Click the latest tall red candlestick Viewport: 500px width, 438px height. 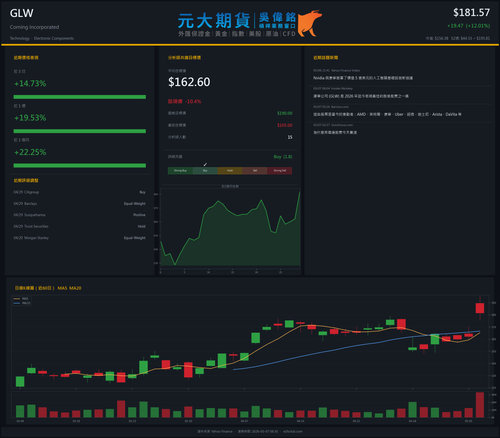pos(480,308)
